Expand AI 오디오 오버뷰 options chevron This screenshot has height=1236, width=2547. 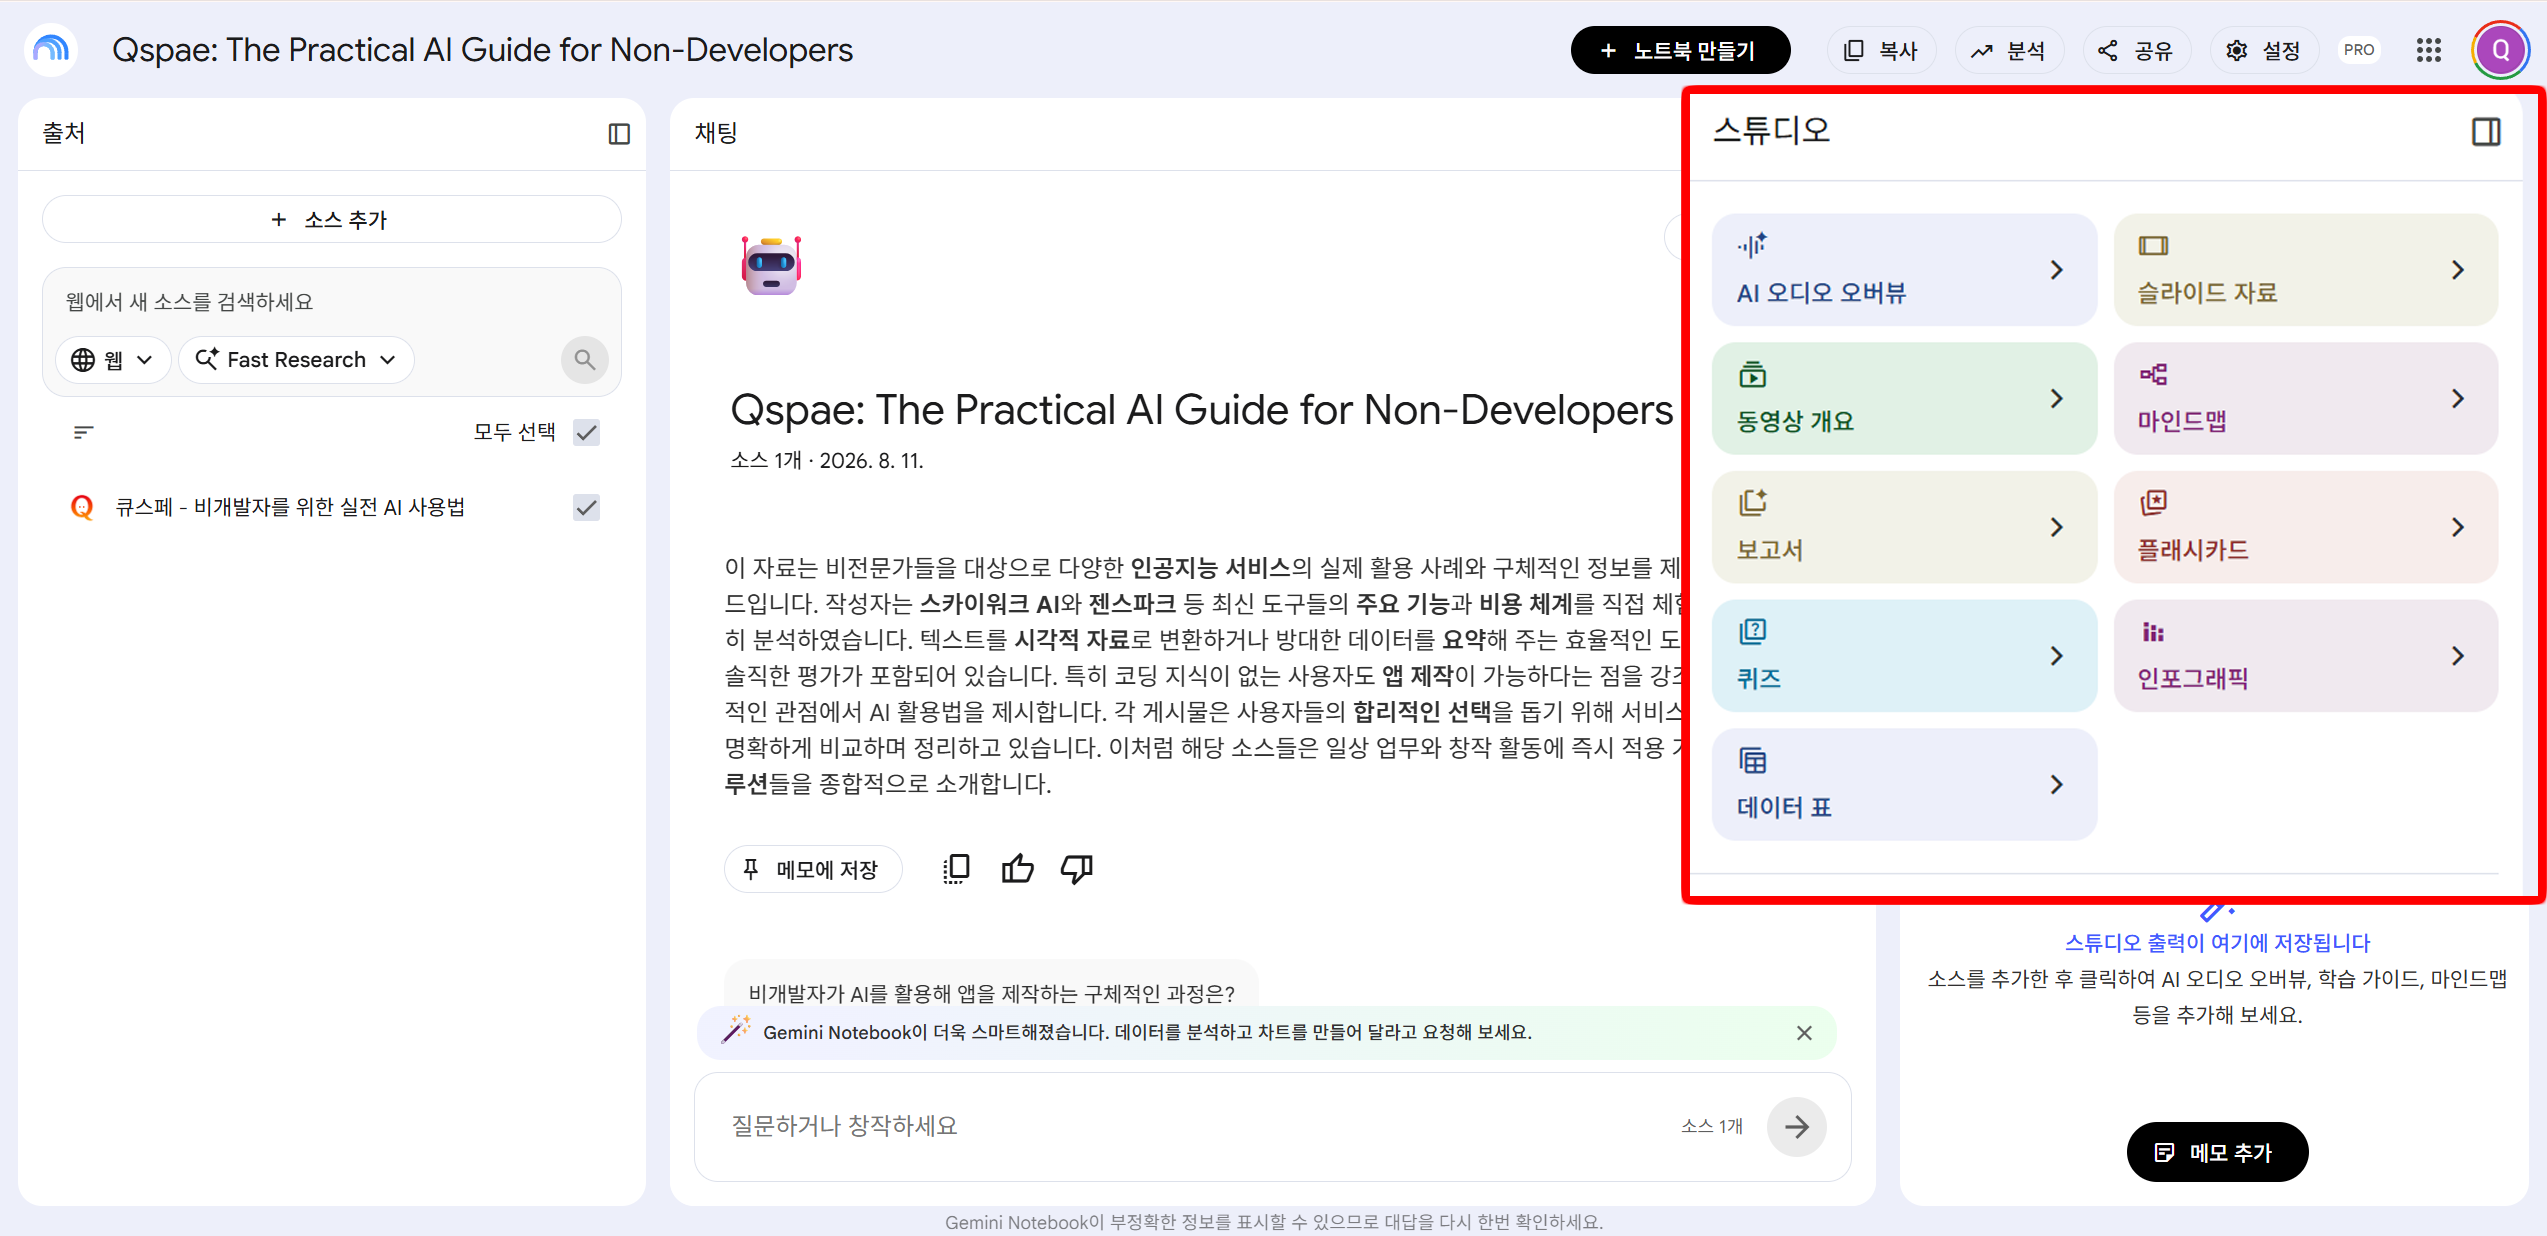(2056, 270)
